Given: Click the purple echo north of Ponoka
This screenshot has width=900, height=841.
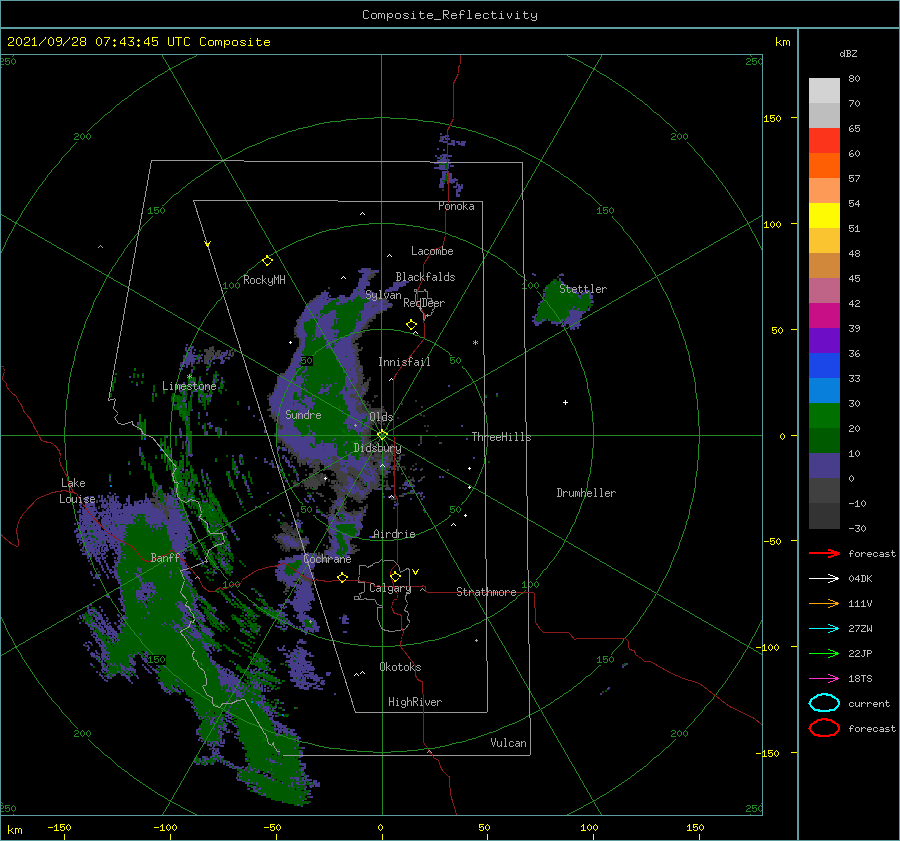Looking at the screenshot, I should tap(448, 164).
